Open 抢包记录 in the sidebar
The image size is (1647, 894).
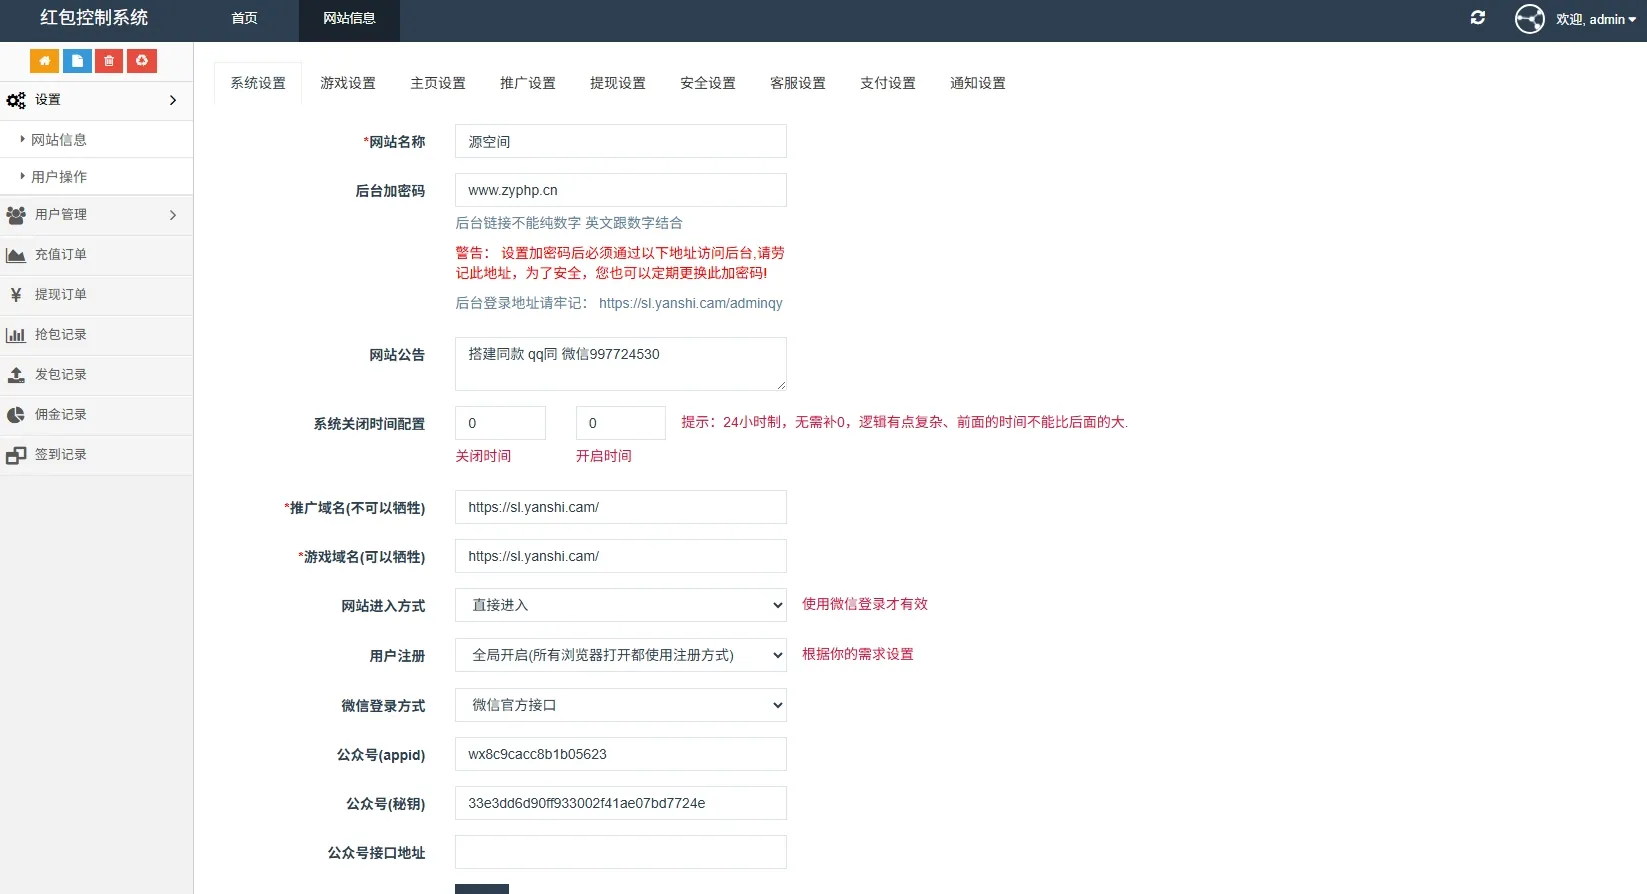(x=96, y=335)
